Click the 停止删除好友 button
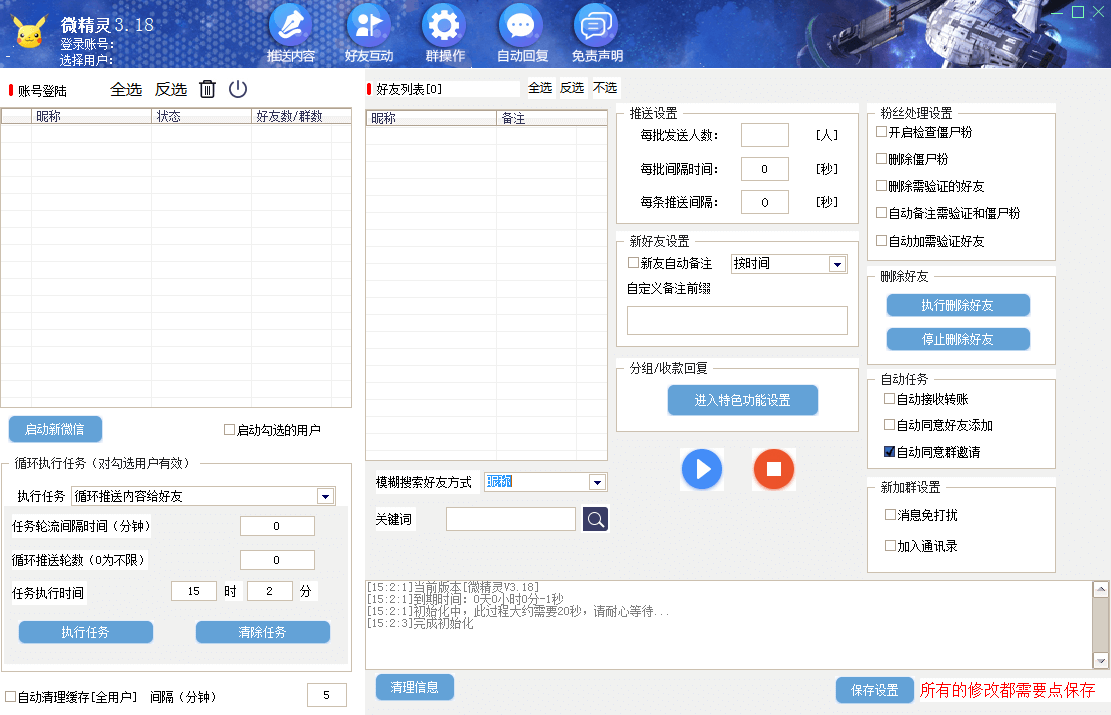 [958, 339]
